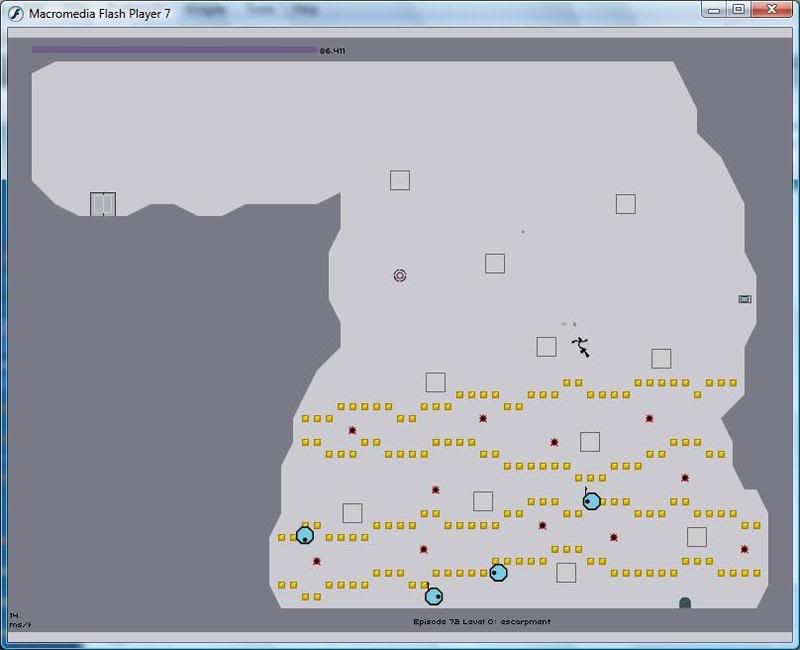Click the exit door switch near right wall
The width and height of the screenshot is (800, 650).
tap(744, 299)
